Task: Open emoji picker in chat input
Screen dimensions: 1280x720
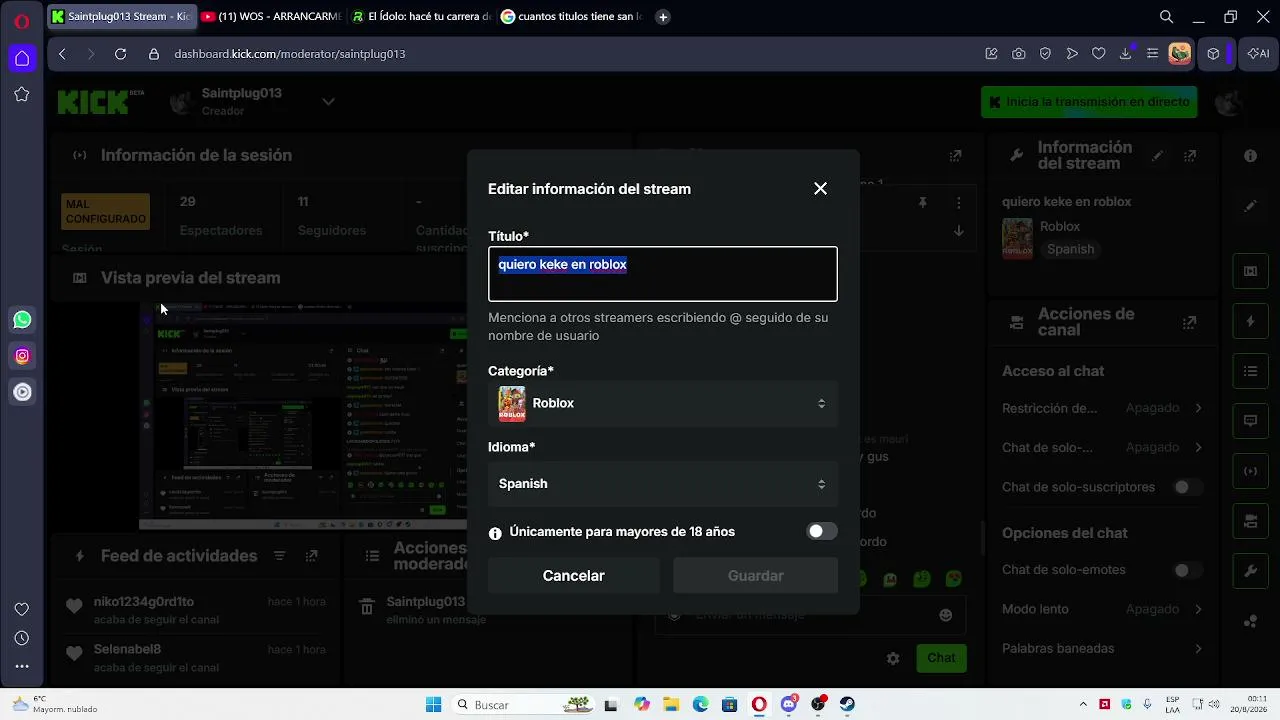Action: (945, 615)
